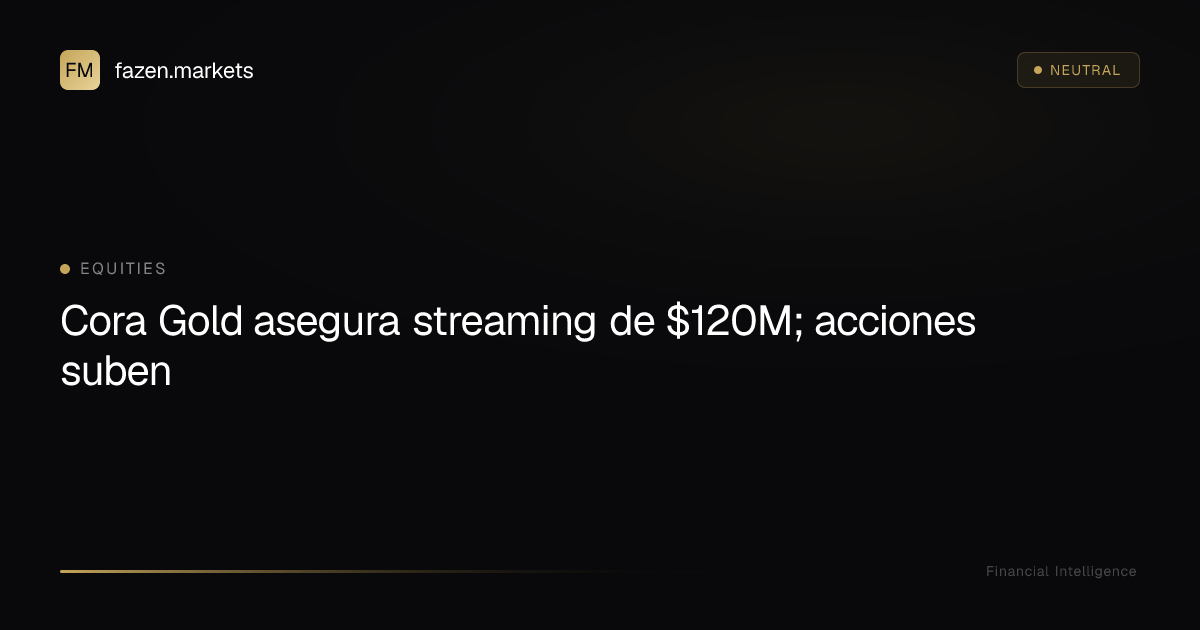Click the word "Intelligence" in footer

click(1095, 571)
